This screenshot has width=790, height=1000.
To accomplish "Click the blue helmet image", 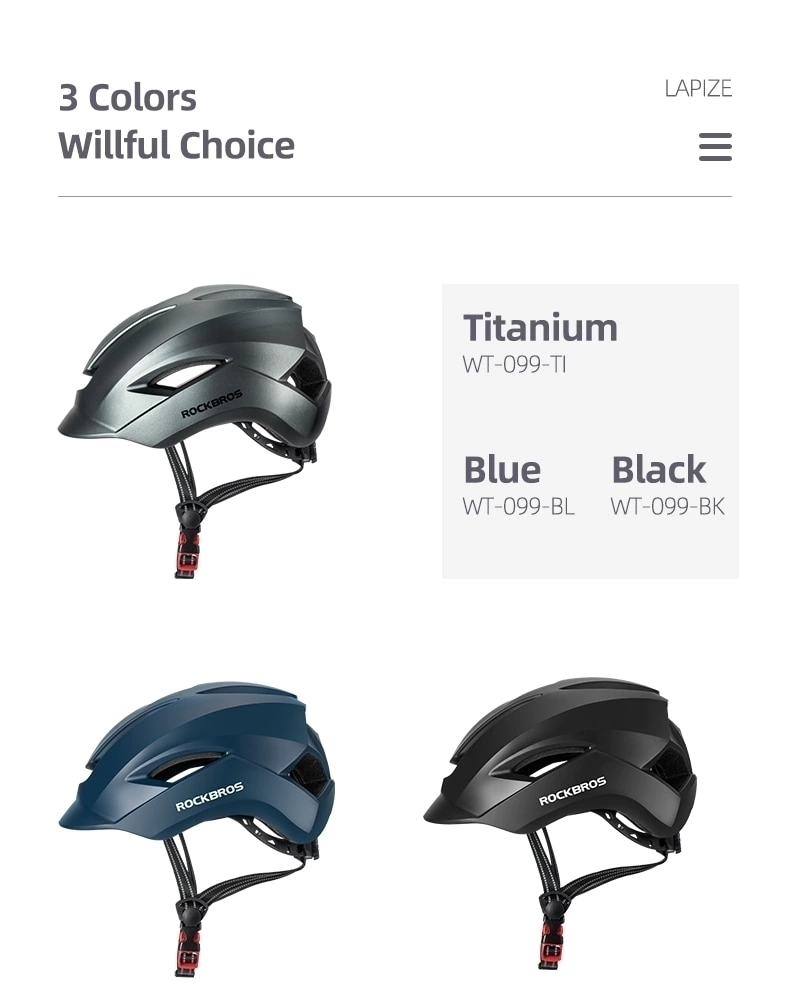I will [x=196, y=828].
